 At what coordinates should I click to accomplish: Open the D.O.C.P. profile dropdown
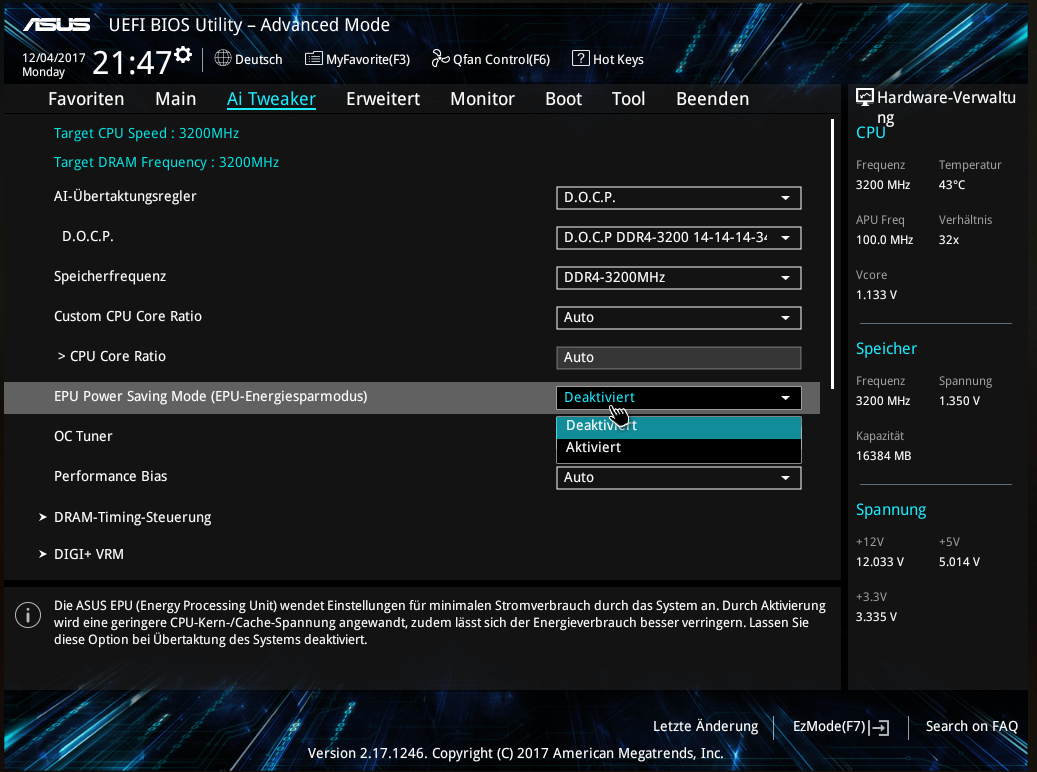(679, 237)
